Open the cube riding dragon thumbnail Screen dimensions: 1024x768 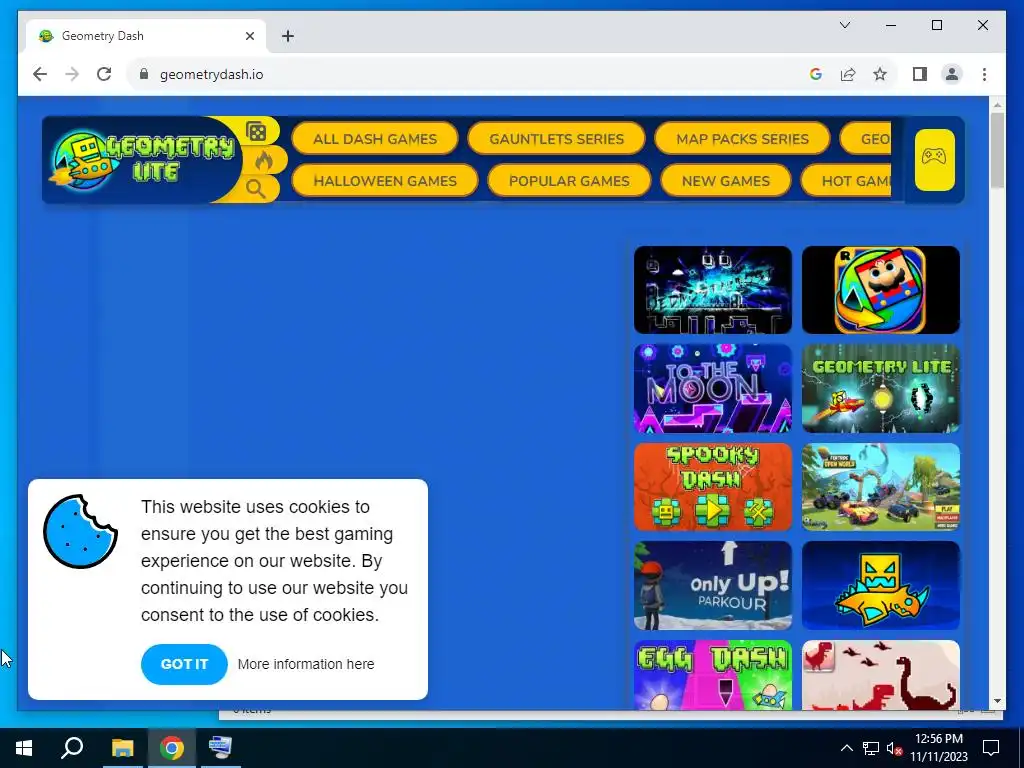coord(880,585)
